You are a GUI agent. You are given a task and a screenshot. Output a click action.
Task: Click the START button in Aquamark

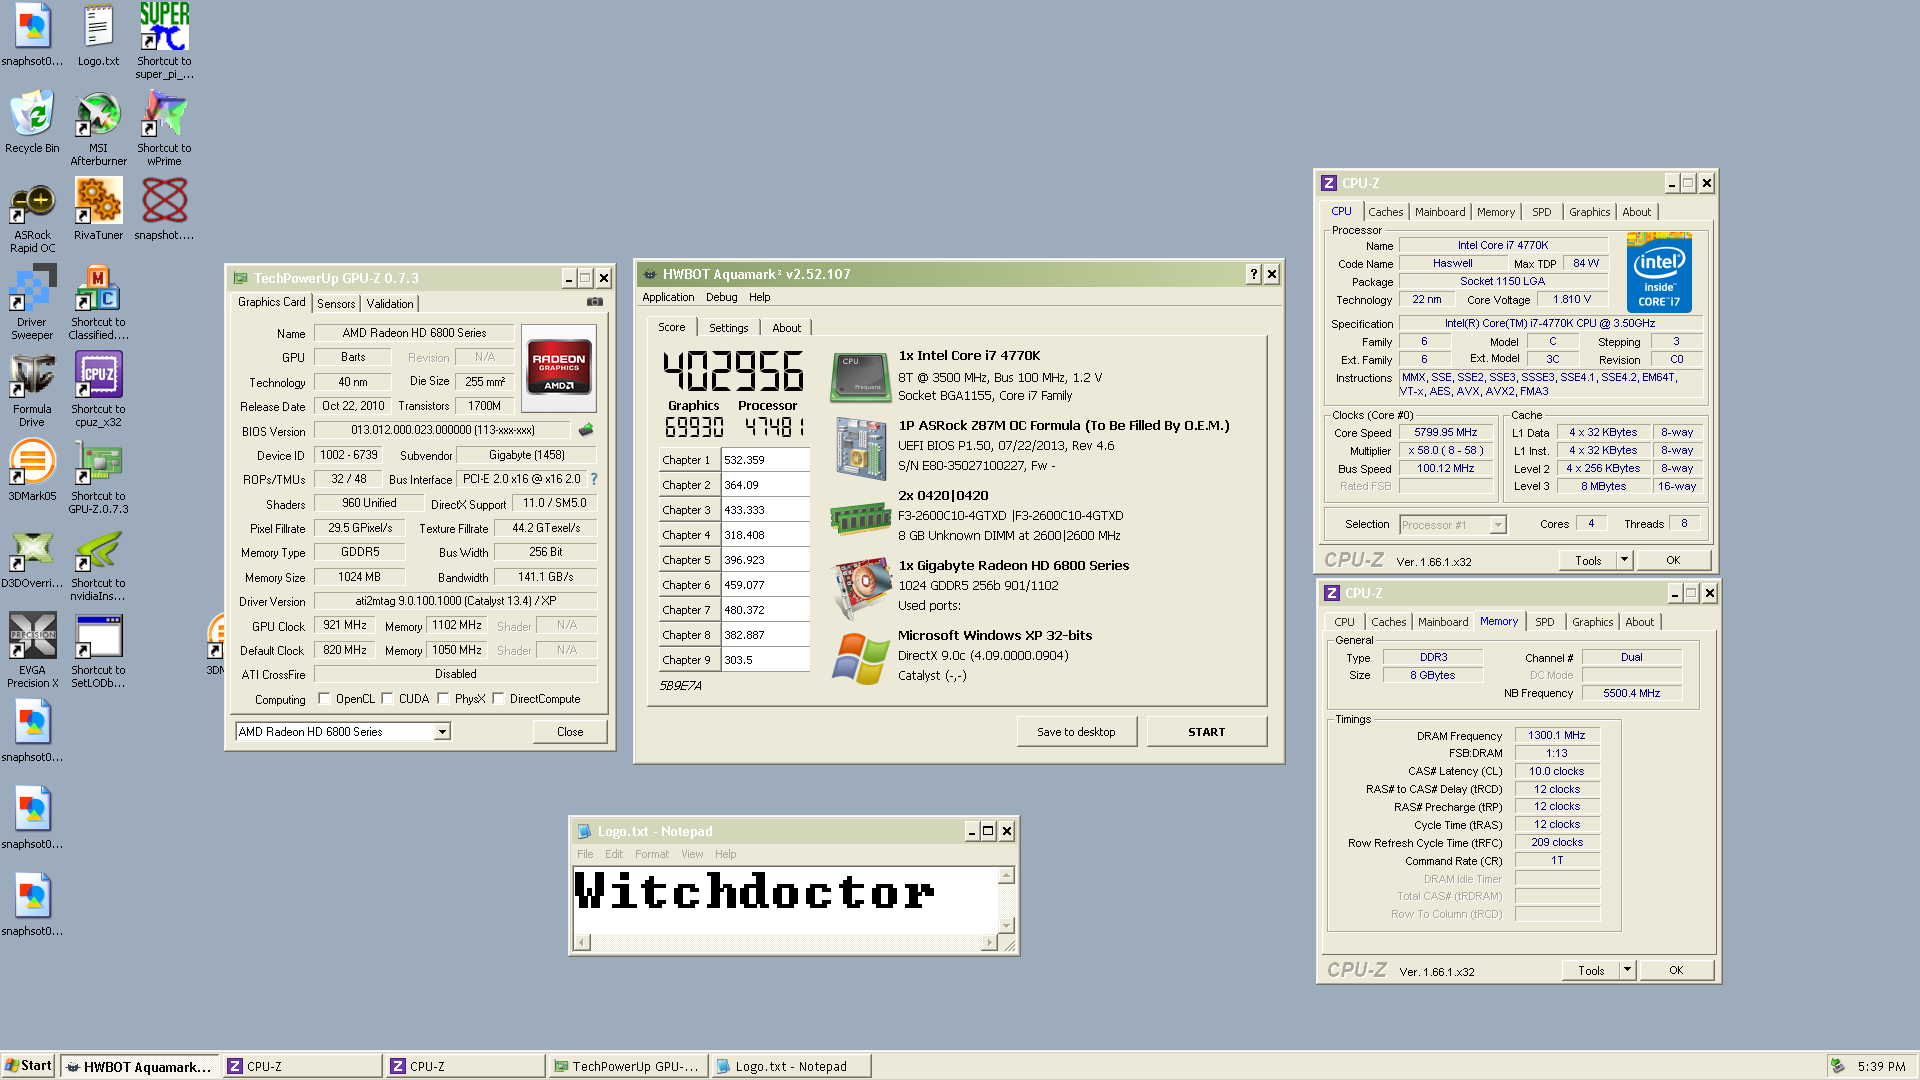coord(1206,732)
